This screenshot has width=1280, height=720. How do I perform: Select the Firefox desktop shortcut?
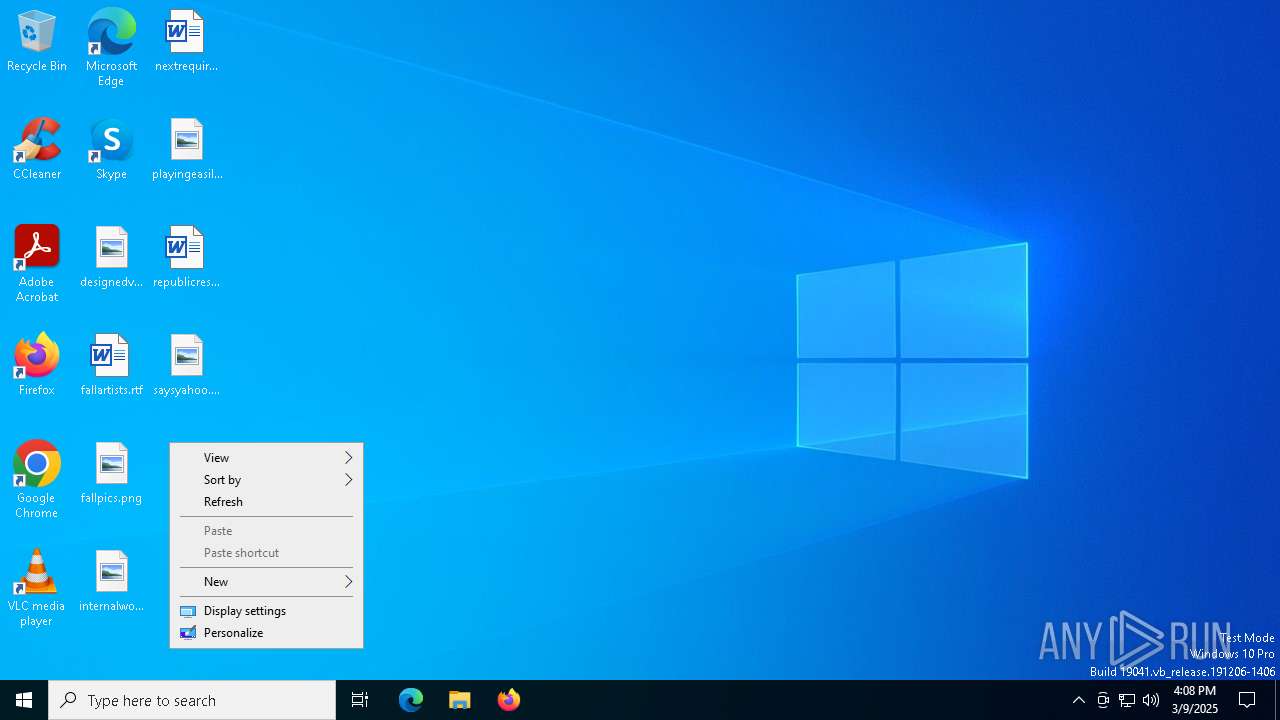(x=37, y=366)
